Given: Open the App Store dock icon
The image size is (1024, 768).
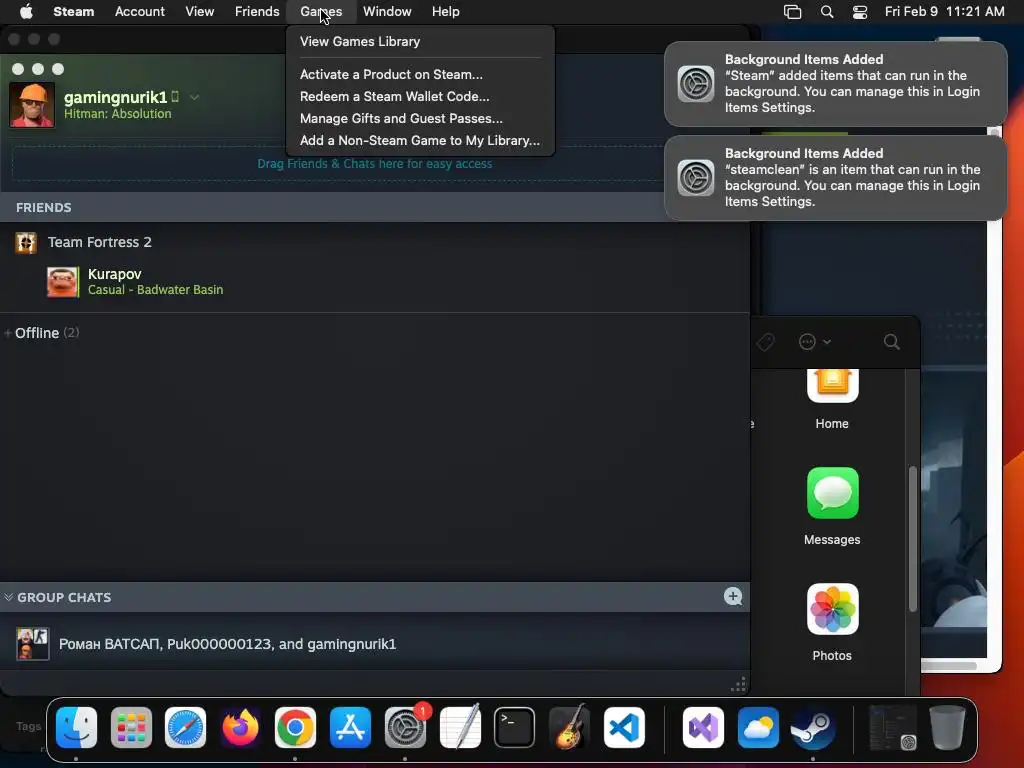Looking at the screenshot, I should pos(350,727).
